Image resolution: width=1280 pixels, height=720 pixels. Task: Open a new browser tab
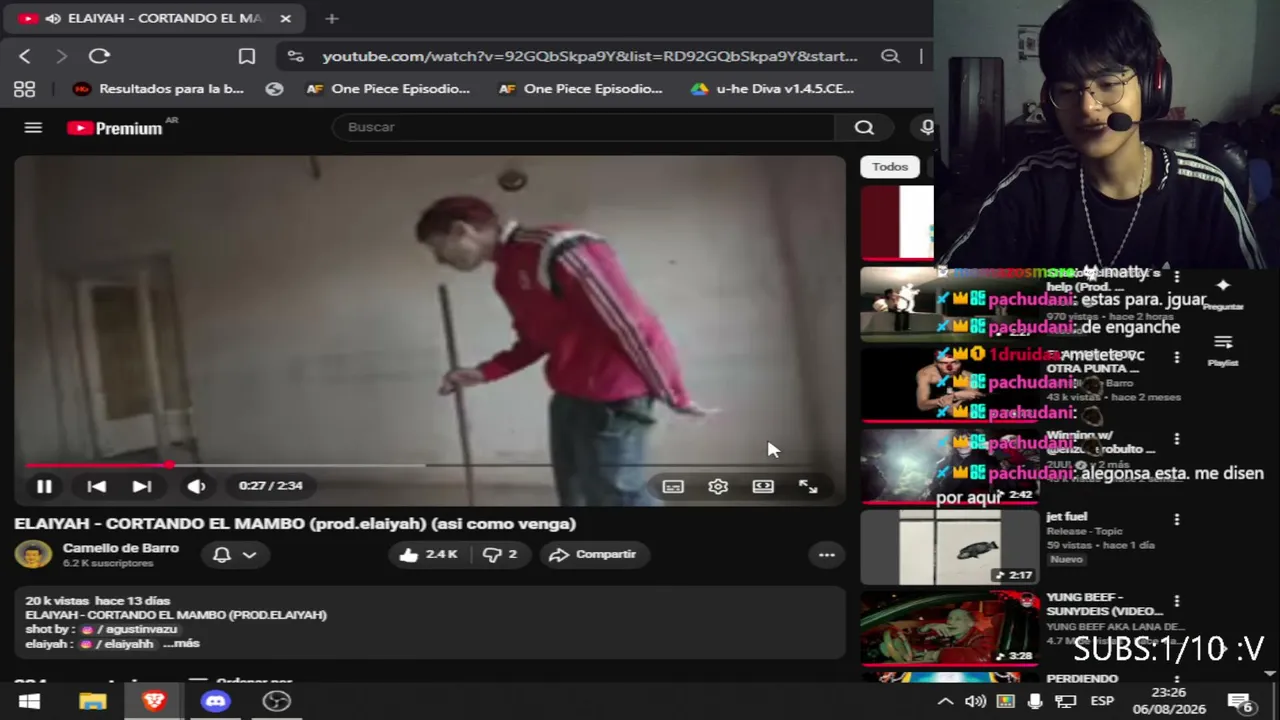click(x=332, y=18)
